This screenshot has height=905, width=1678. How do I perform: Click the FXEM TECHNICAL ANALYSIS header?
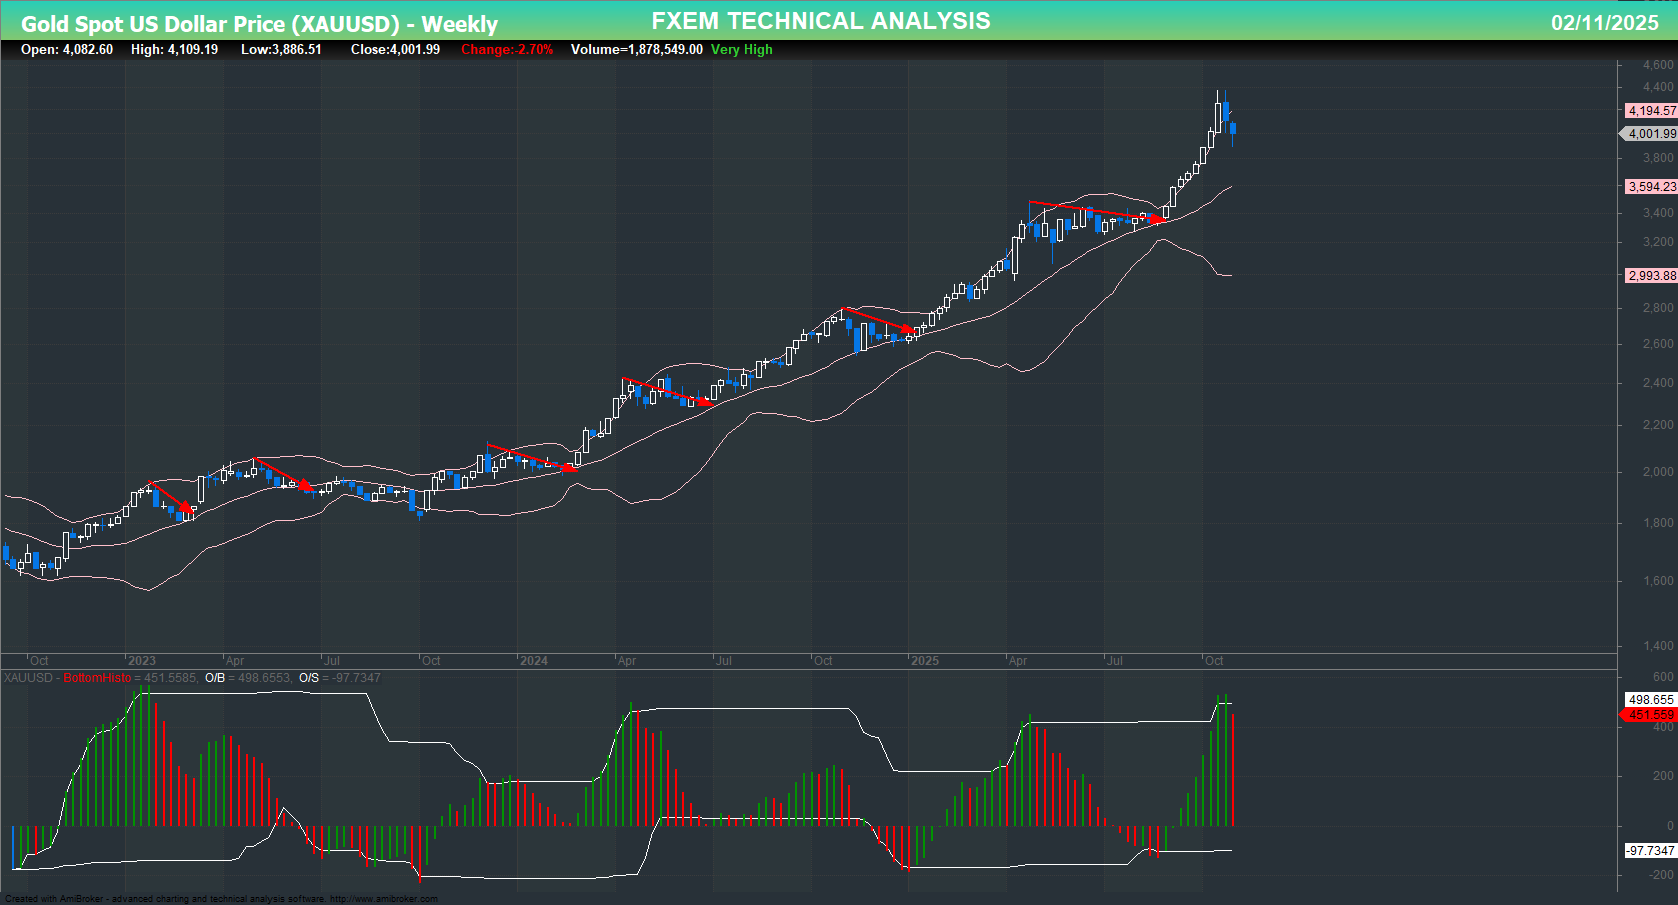pyautogui.click(x=820, y=19)
